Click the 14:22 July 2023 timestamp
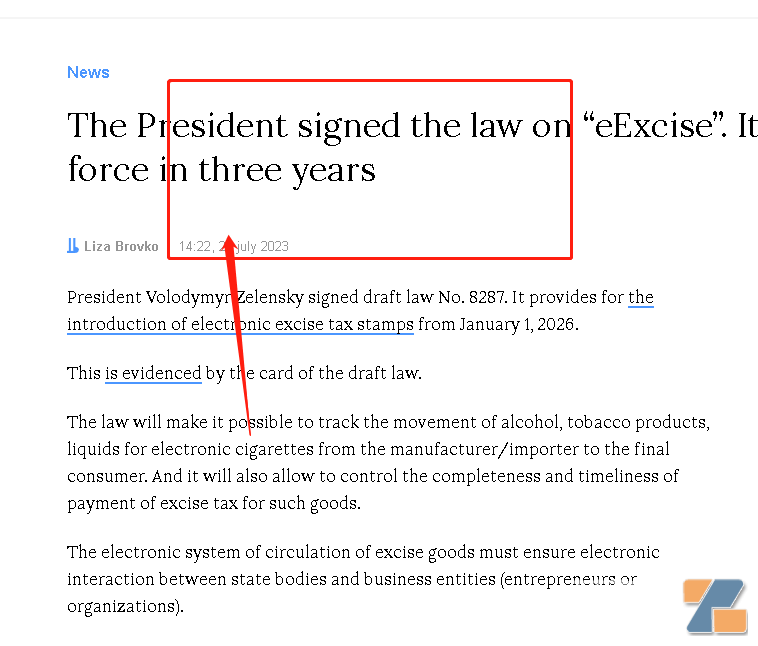The width and height of the screenshot is (758, 646). tap(233, 246)
